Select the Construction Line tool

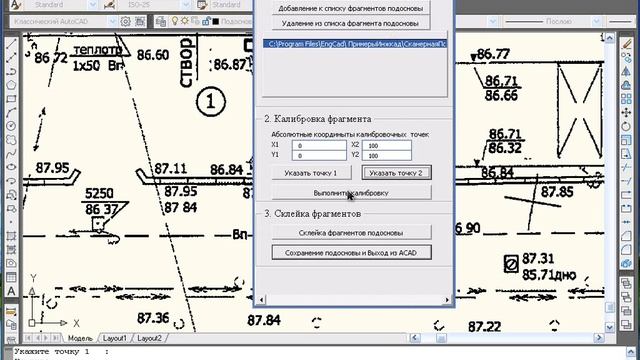[11, 58]
